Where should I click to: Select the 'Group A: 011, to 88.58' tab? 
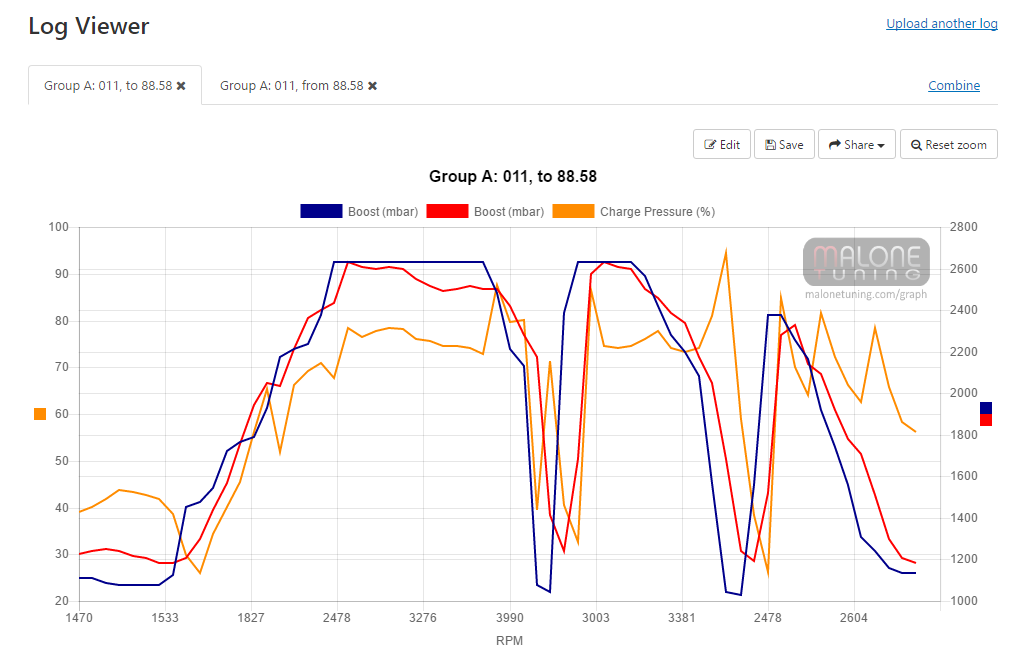point(115,86)
